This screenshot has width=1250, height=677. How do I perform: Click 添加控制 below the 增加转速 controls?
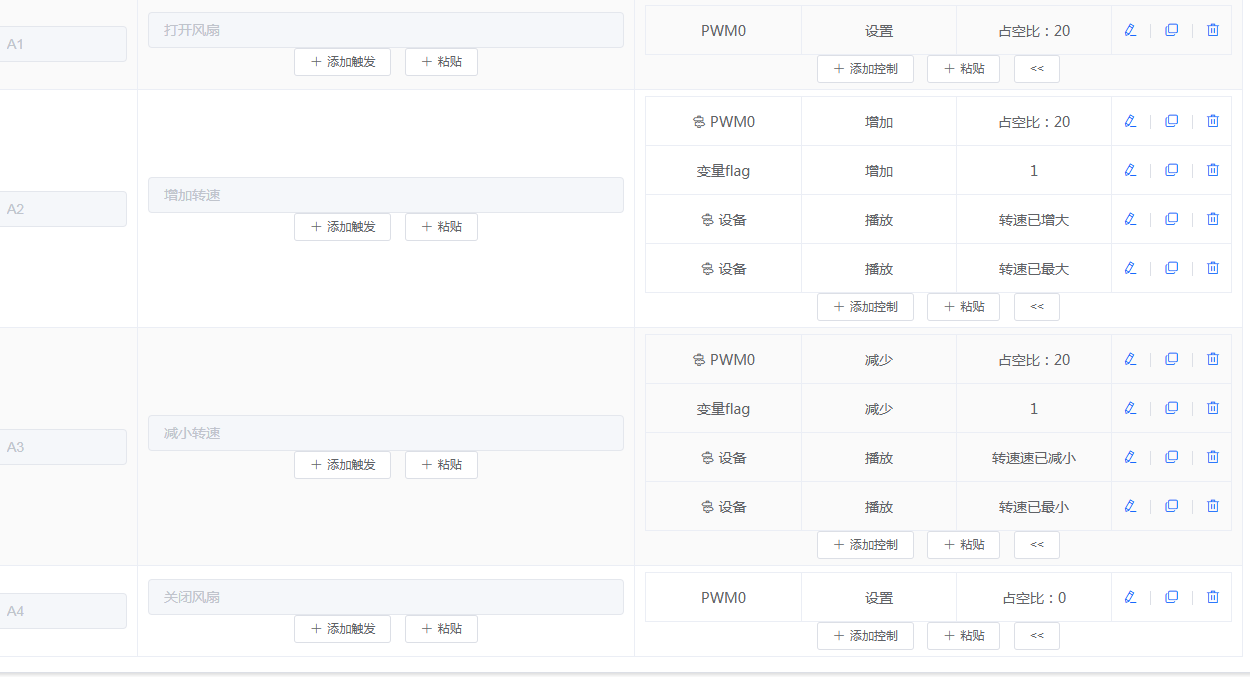(x=865, y=306)
